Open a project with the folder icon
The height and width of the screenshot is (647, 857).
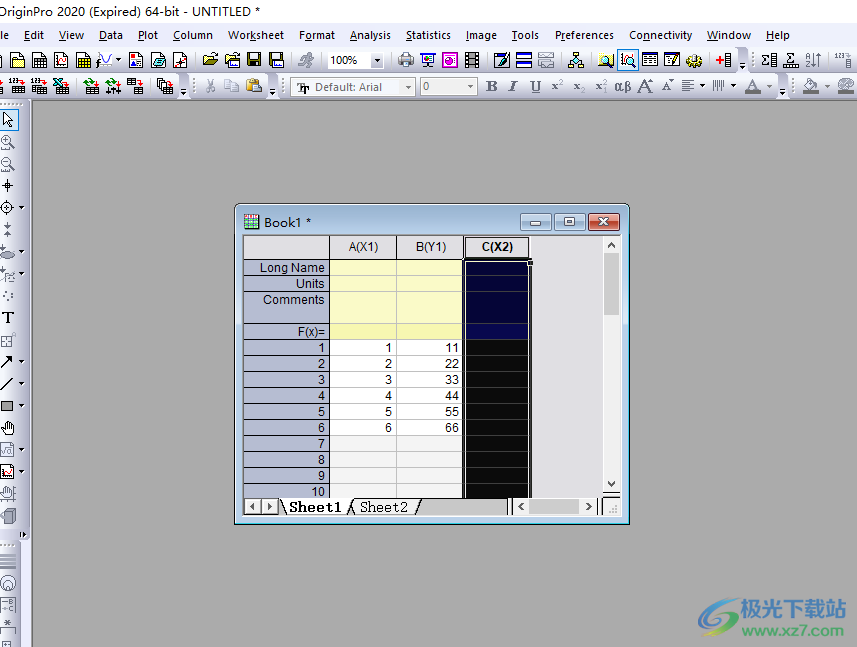210,60
